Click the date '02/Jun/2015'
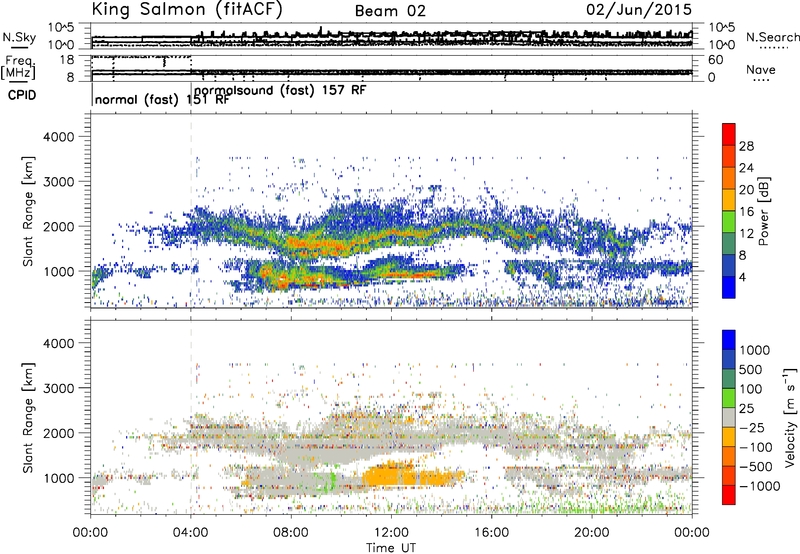The height and width of the screenshot is (554, 800). click(x=639, y=10)
